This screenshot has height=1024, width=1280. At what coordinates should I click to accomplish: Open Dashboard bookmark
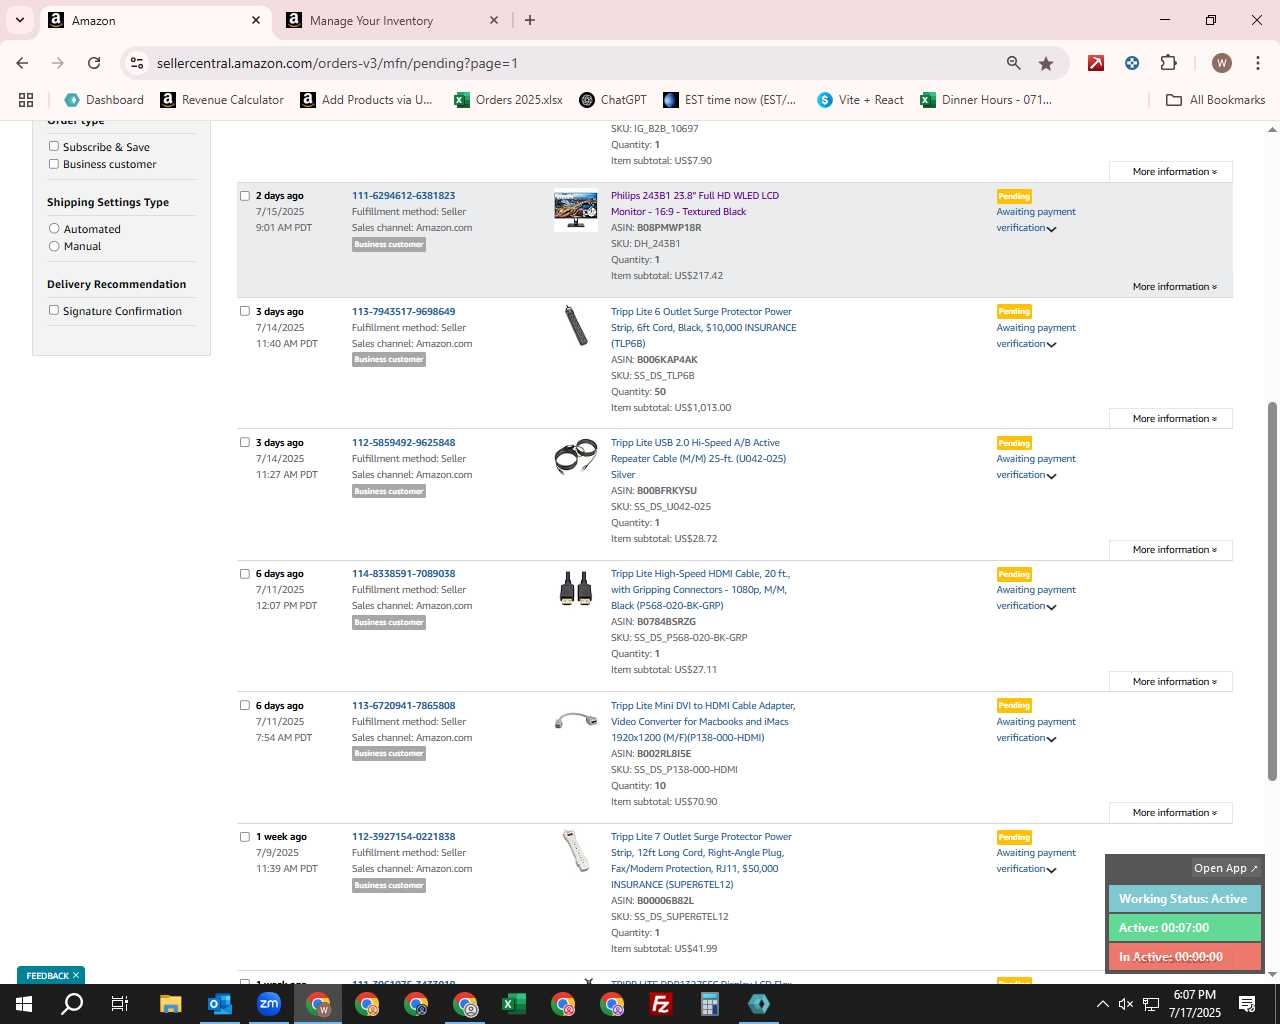click(x=104, y=100)
